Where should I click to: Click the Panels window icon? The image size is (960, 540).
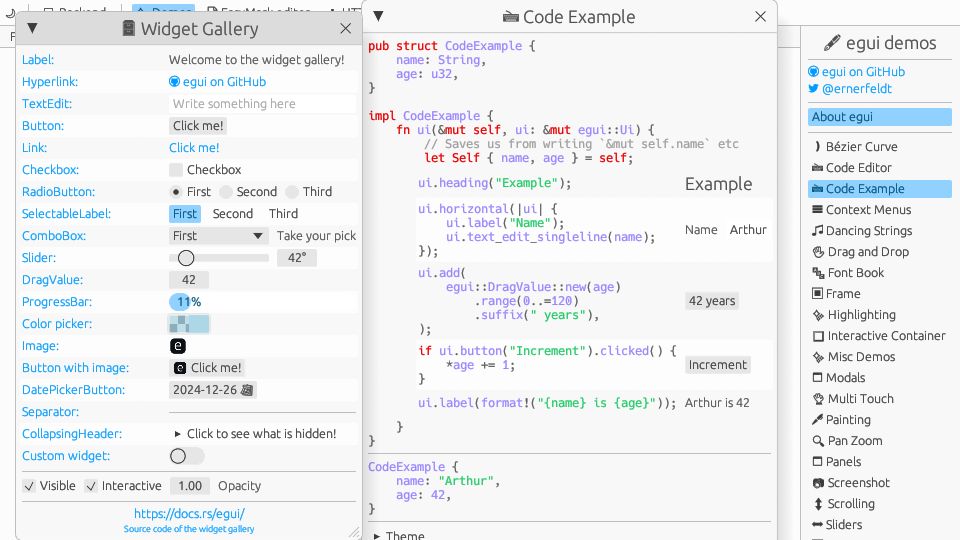(817, 462)
